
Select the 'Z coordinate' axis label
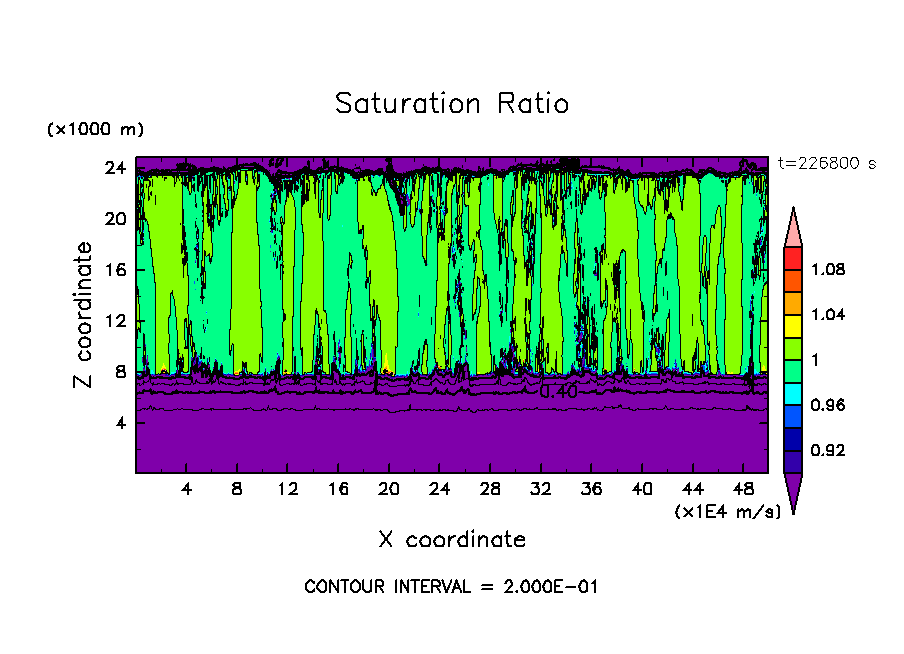pyautogui.click(x=85, y=315)
